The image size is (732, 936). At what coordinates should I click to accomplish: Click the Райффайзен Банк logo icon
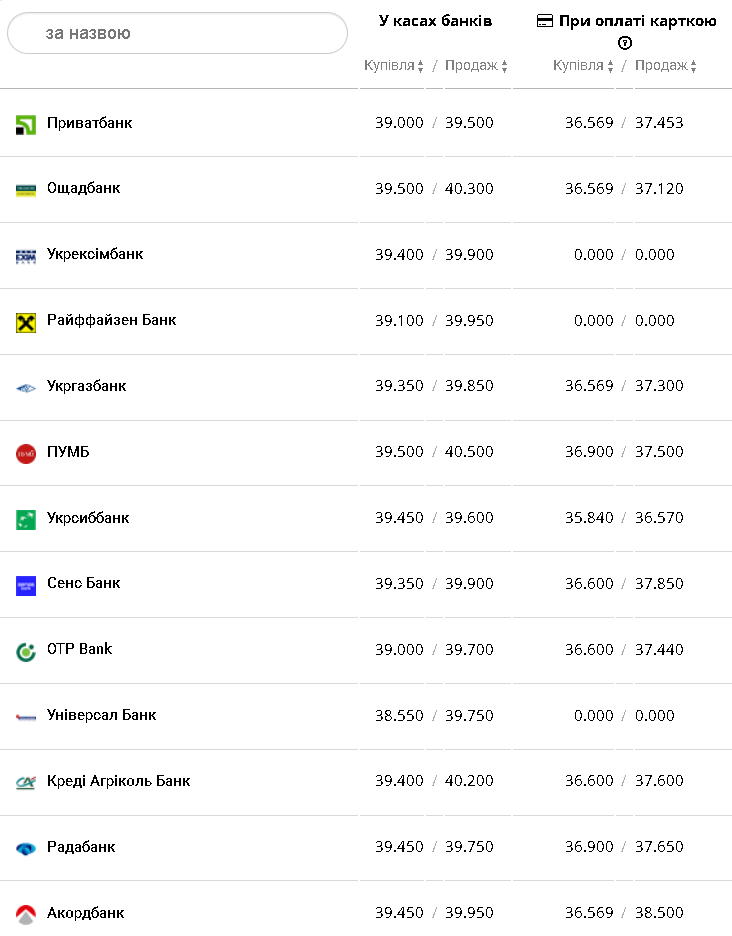coord(26,322)
